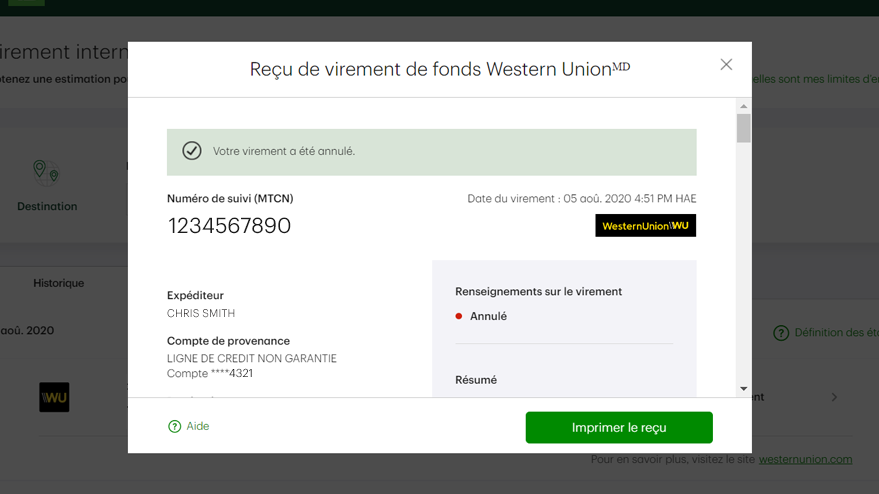
Task: Select the Historique tab
Action: tap(58, 283)
